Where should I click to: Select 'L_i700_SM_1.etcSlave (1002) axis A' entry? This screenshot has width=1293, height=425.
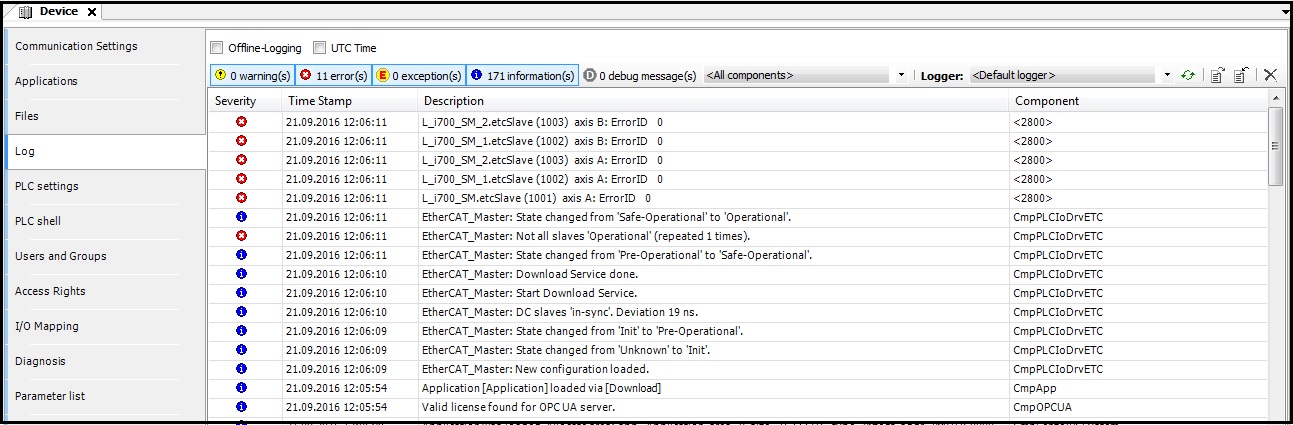coord(738,179)
